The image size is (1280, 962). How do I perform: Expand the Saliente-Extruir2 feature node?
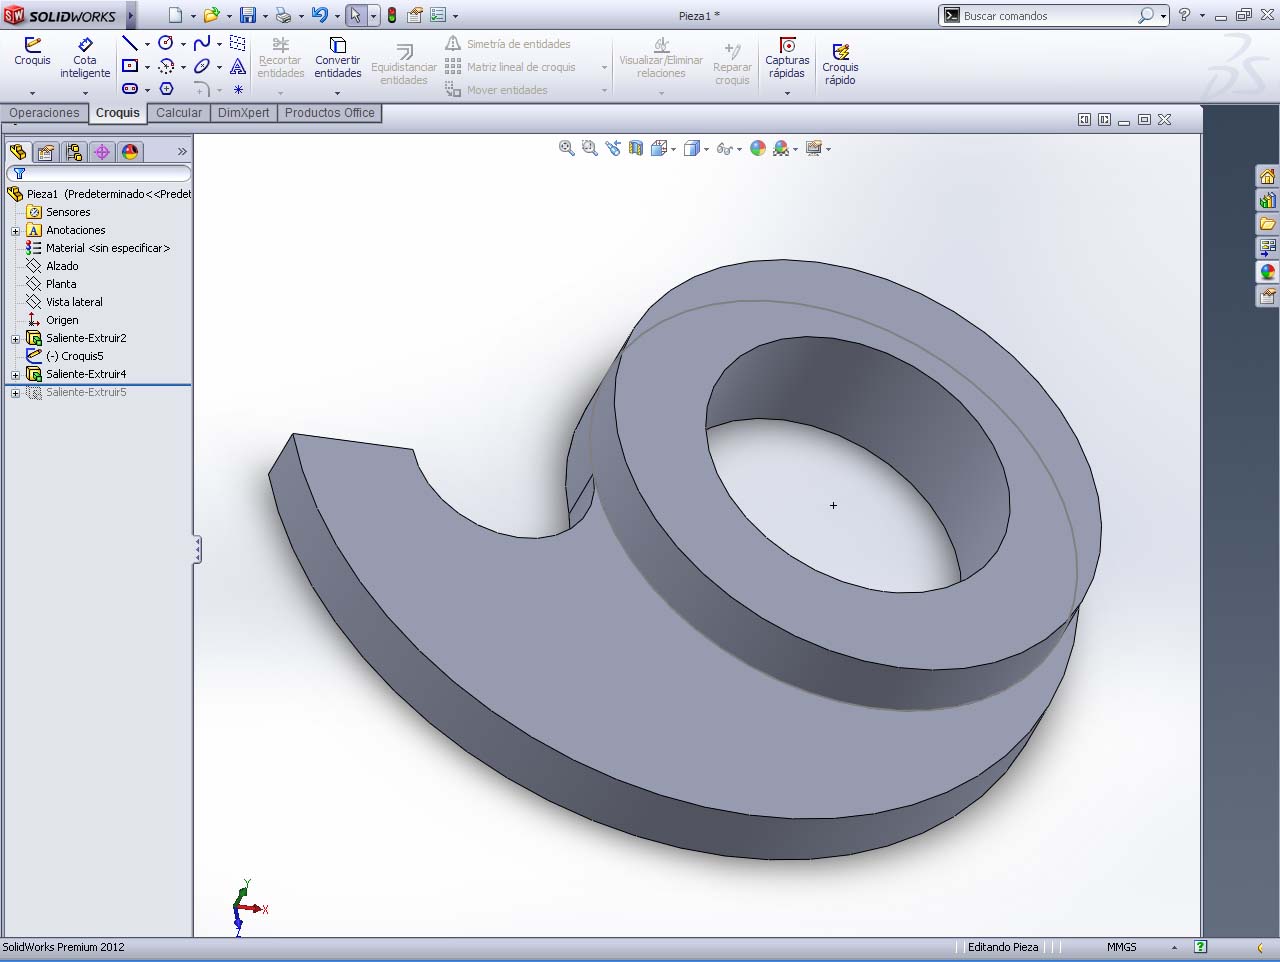click(15, 339)
